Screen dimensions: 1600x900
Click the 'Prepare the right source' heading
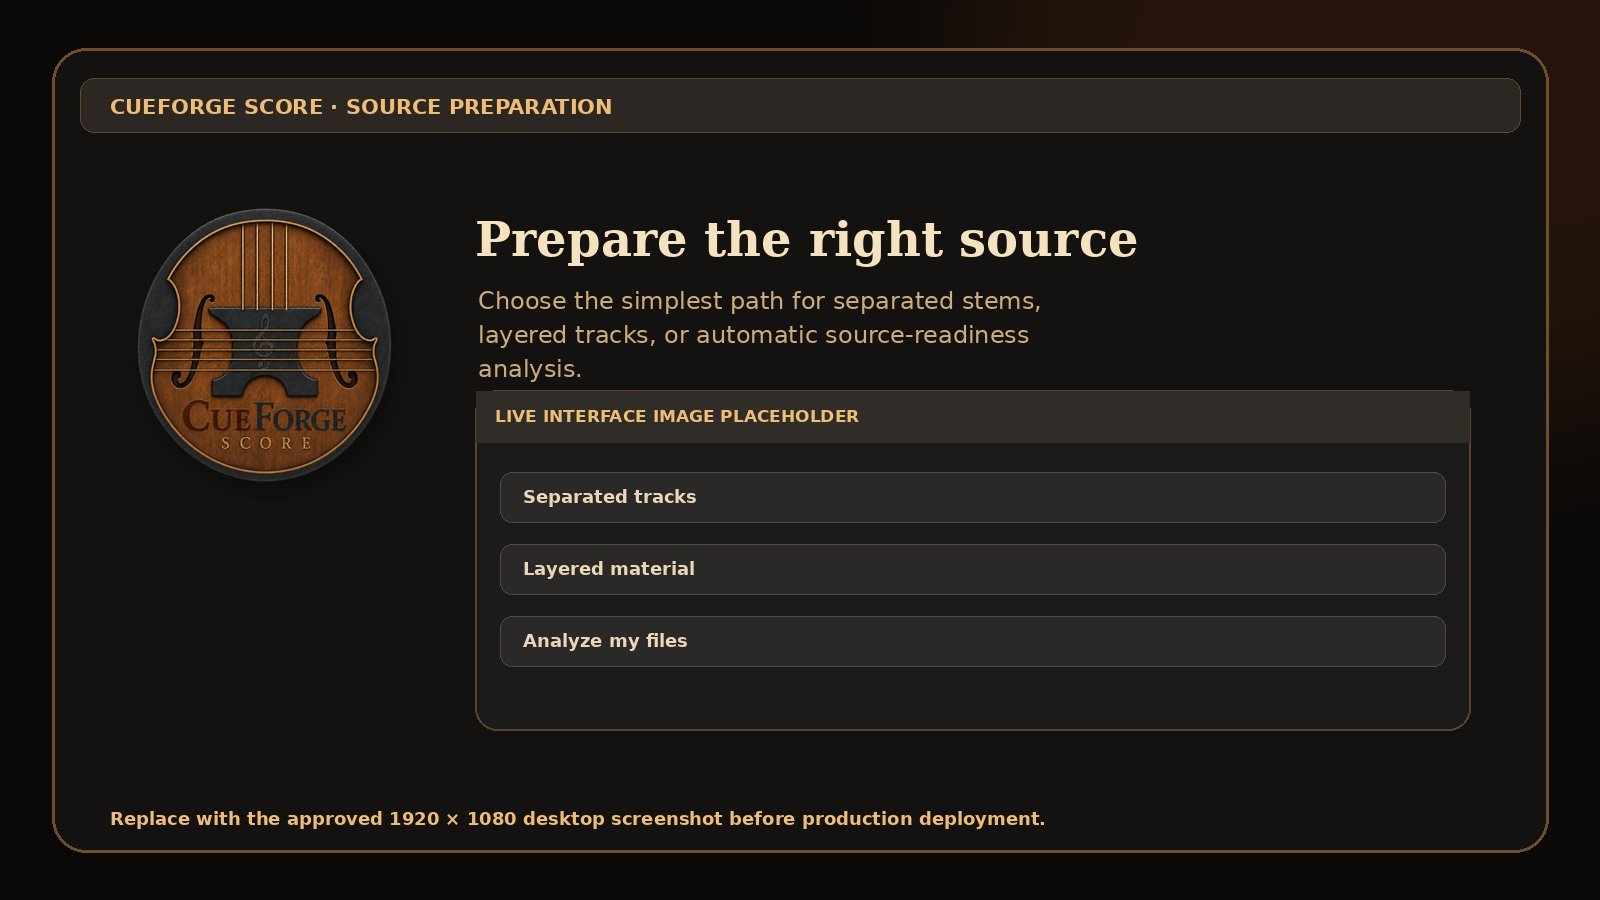pos(806,240)
